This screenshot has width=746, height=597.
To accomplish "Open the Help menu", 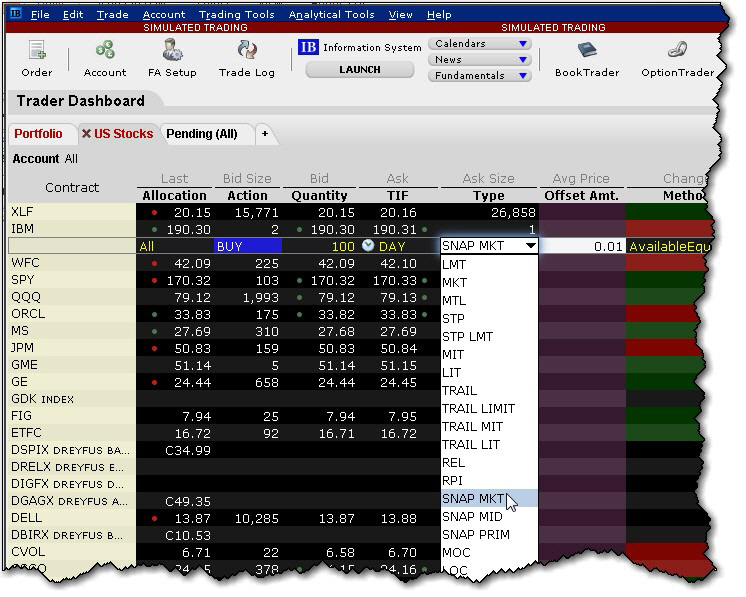I will pos(439,15).
